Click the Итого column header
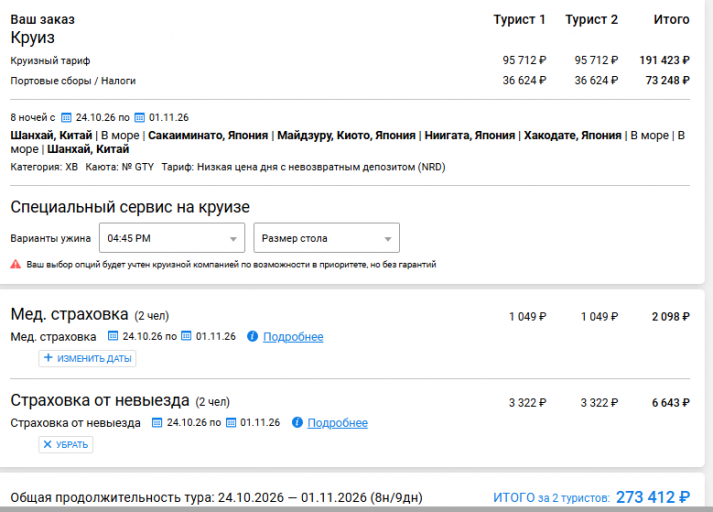The image size is (713, 512). click(x=672, y=20)
